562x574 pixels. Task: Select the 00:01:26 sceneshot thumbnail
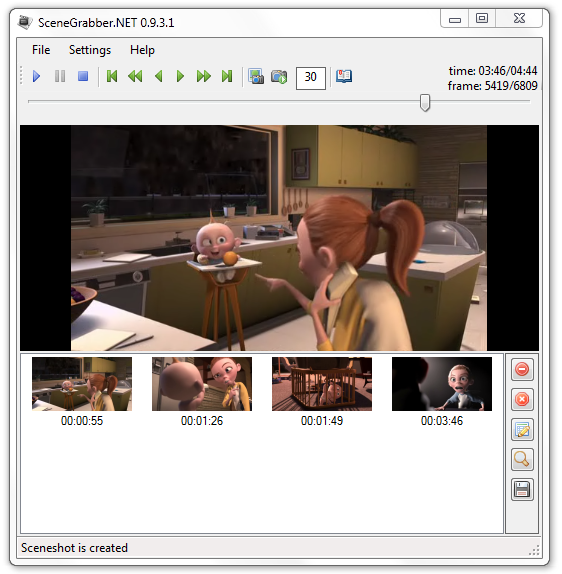coord(202,384)
